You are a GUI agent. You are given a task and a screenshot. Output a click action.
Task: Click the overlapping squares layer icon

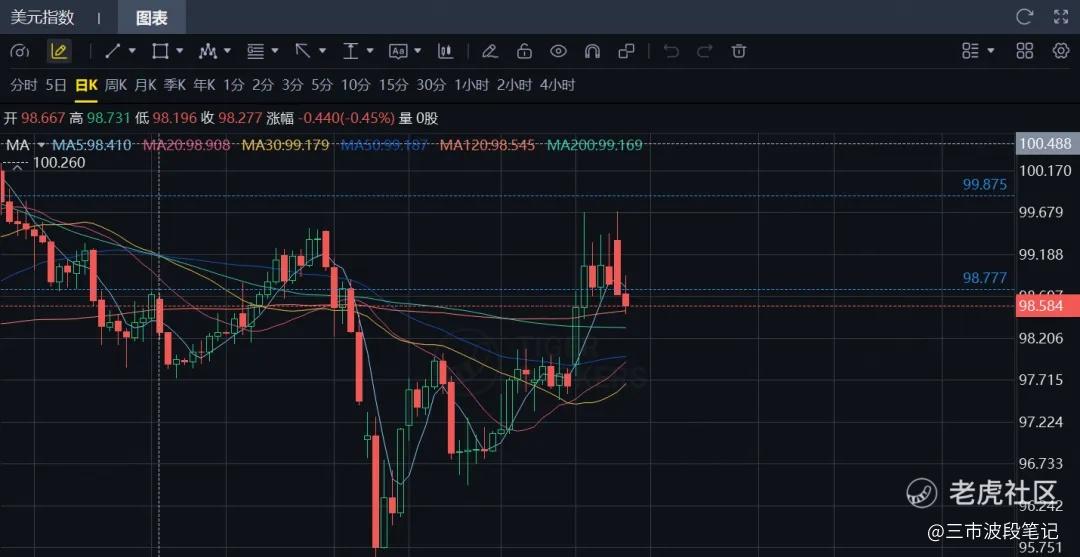626,51
